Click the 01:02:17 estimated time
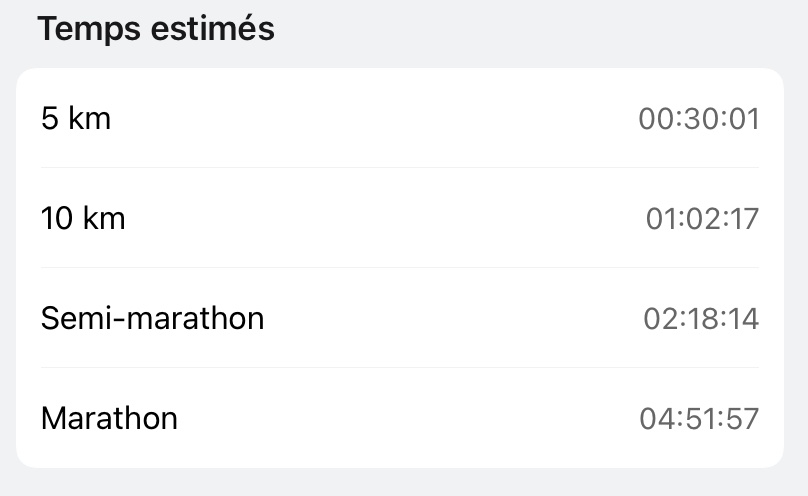808x496 pixels. pyautogui.click(x=702, y=218)
